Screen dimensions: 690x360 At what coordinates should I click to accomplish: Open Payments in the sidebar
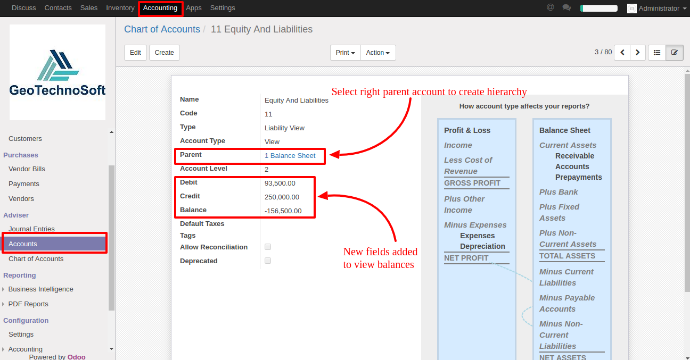tap(24, 184)
